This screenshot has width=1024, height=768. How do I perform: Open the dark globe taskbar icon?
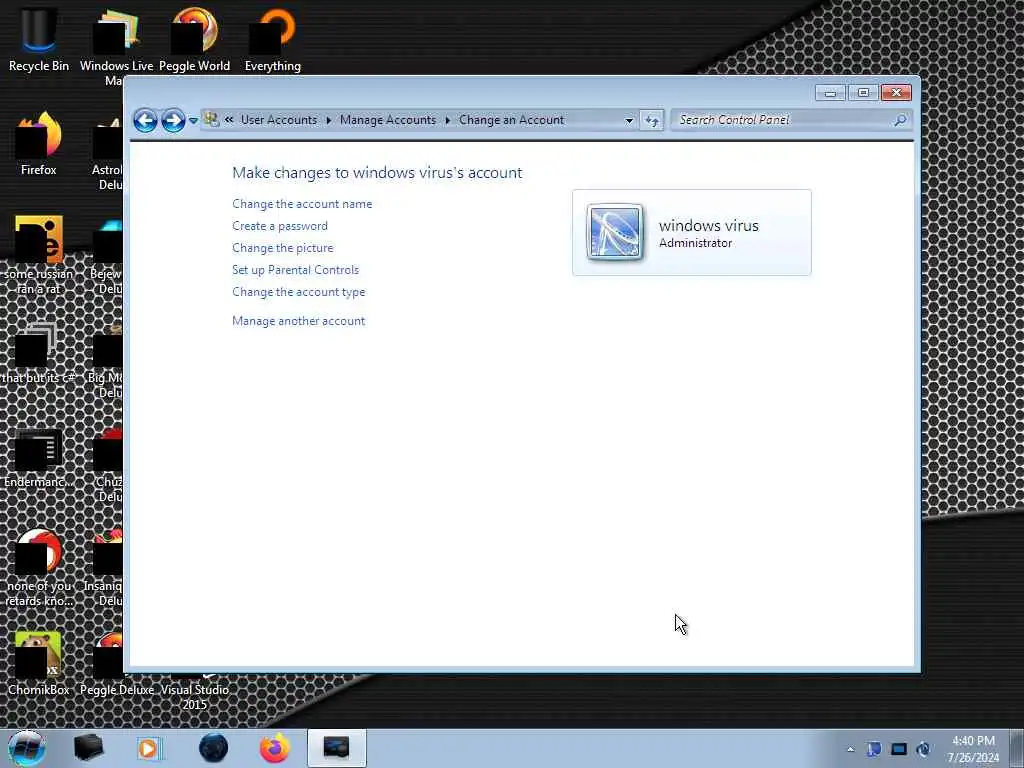click(213, 748)
